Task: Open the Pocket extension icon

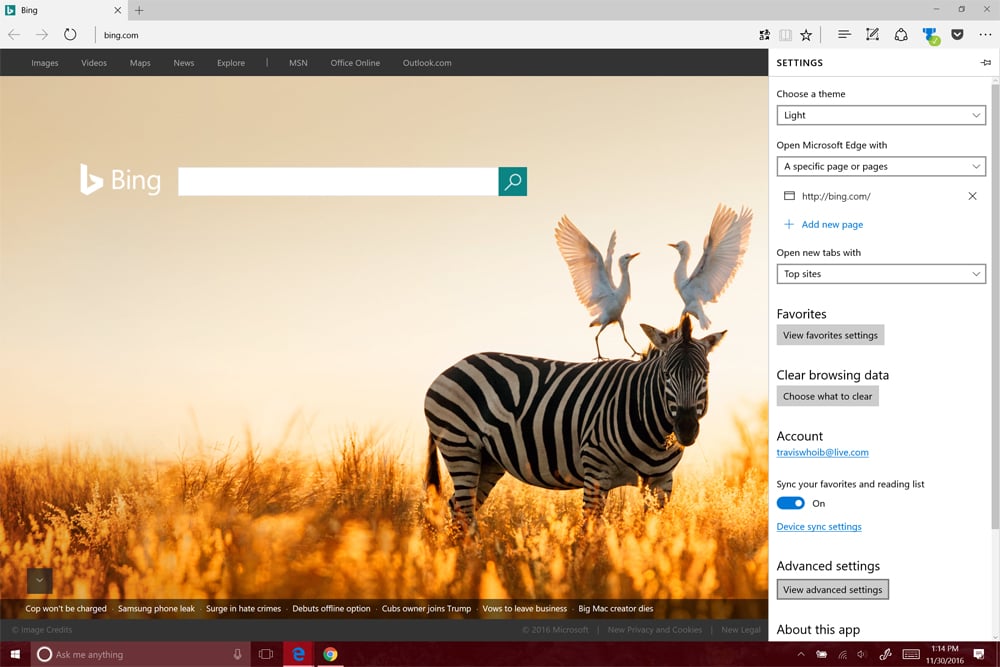Action: [x=957, y=34]
